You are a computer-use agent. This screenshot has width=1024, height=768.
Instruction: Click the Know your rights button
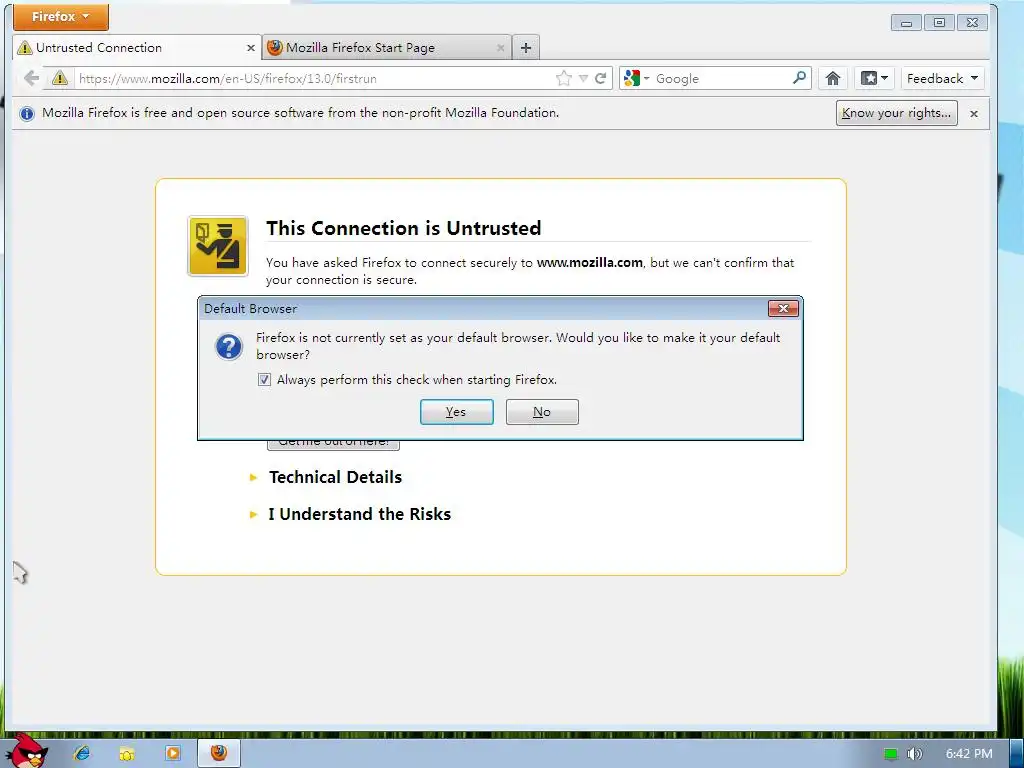point(897,113)
